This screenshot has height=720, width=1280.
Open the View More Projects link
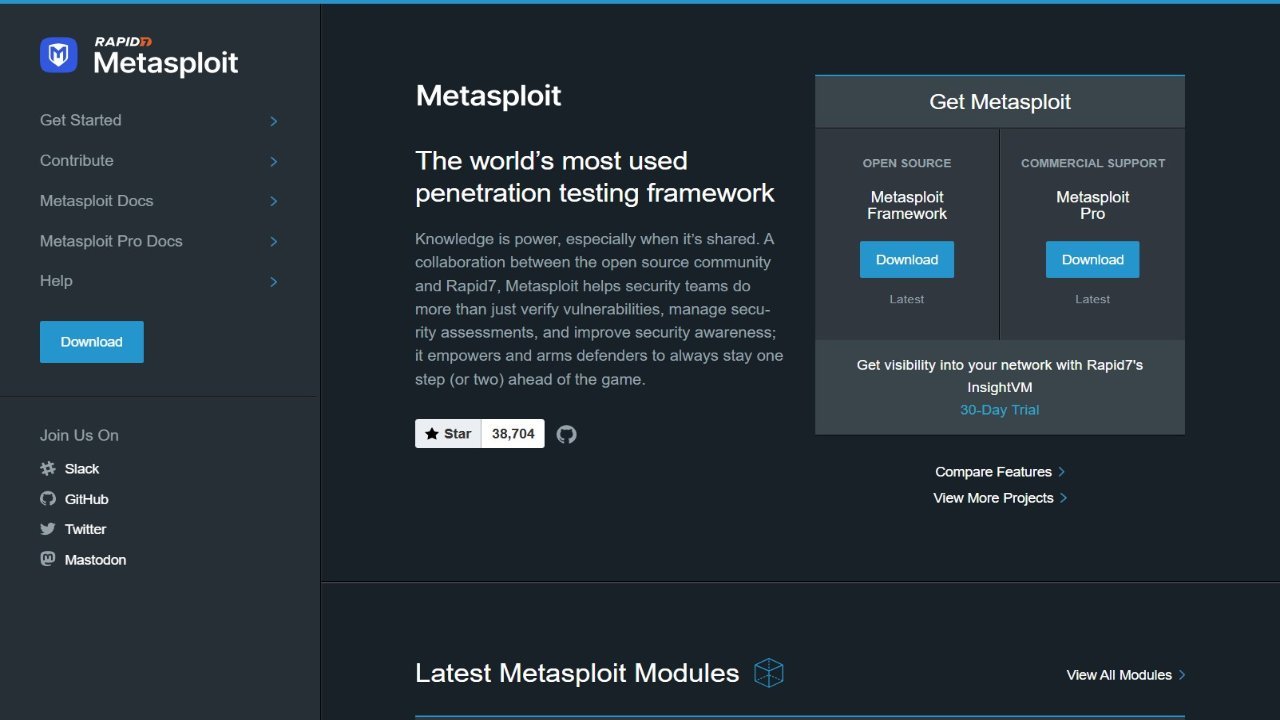tap(994, 498)
